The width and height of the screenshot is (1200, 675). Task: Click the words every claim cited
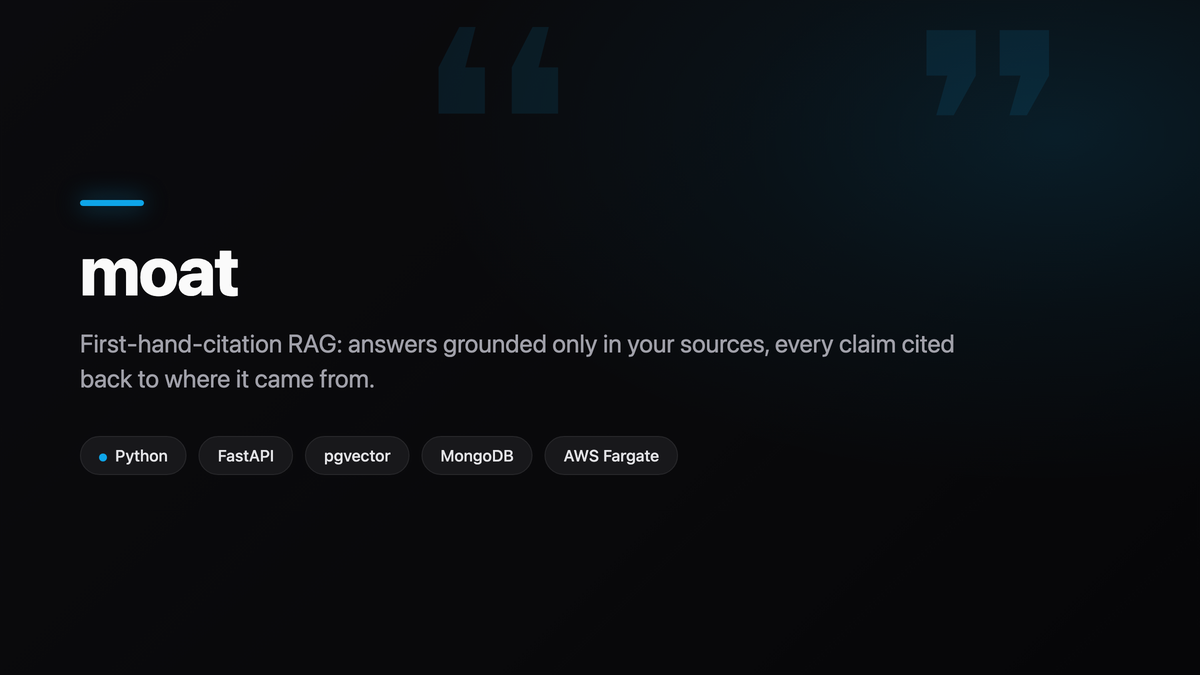click(865, 345)
